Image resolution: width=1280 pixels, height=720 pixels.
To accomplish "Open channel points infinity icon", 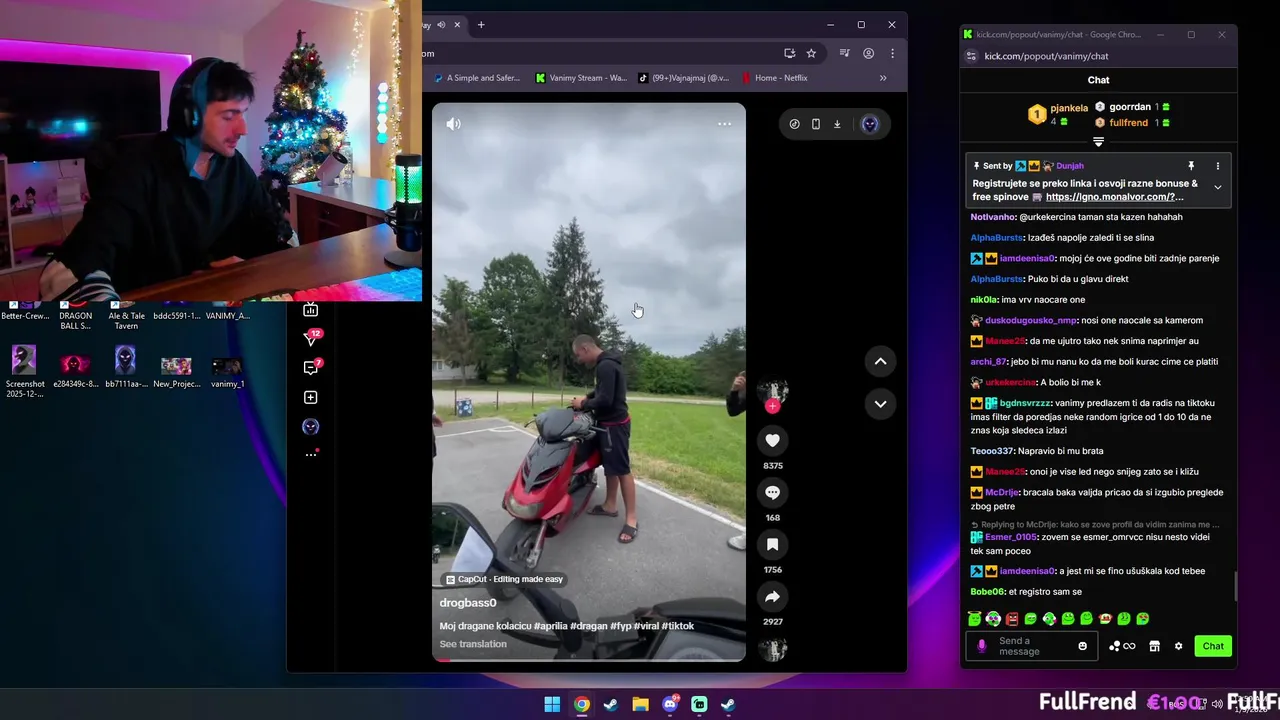I will pyautogui.click(x=1123, y=646).
